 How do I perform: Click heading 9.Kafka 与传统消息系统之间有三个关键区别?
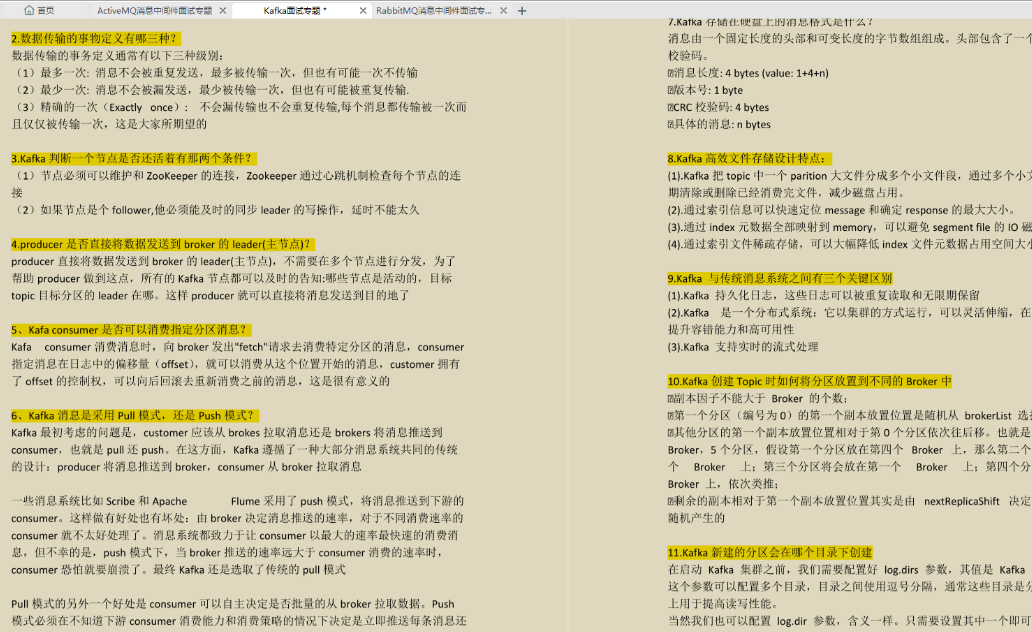(780, 278)
